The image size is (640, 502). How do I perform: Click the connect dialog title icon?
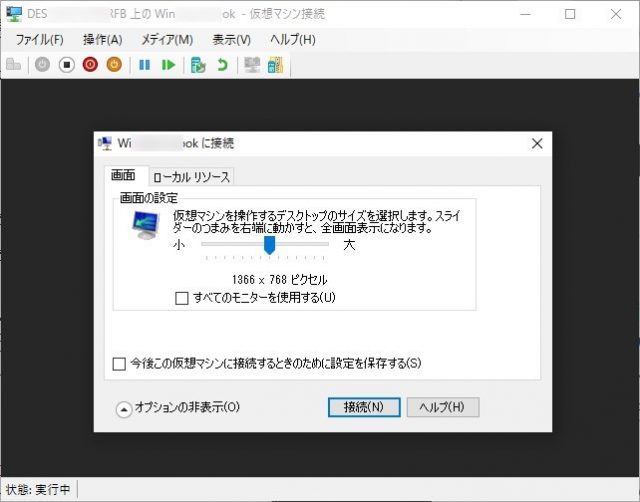point(105,143)
